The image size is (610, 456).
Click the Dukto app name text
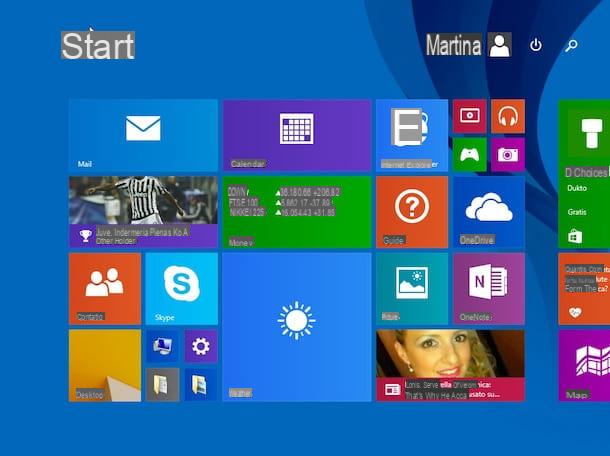coord(577,188)
